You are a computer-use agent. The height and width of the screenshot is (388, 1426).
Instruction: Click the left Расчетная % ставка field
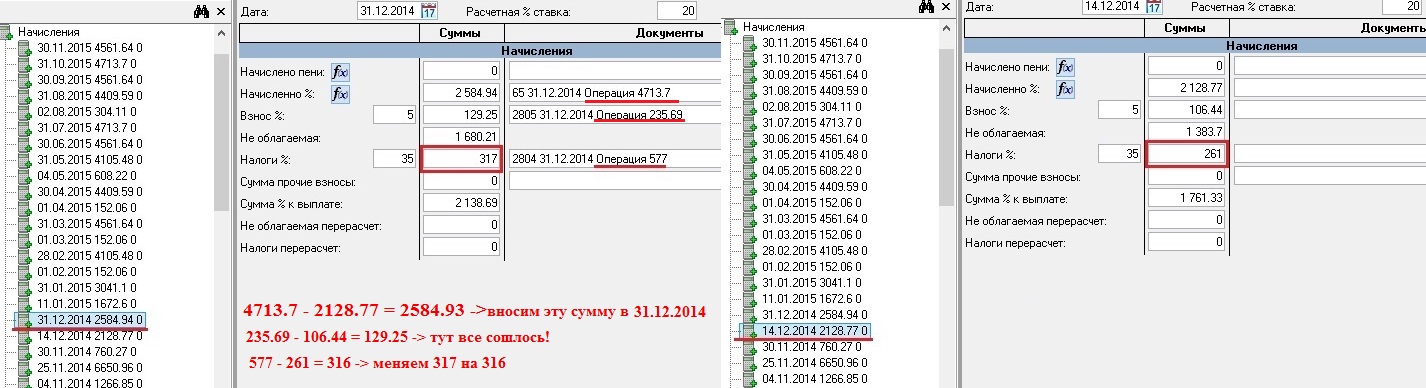(677, 12)
